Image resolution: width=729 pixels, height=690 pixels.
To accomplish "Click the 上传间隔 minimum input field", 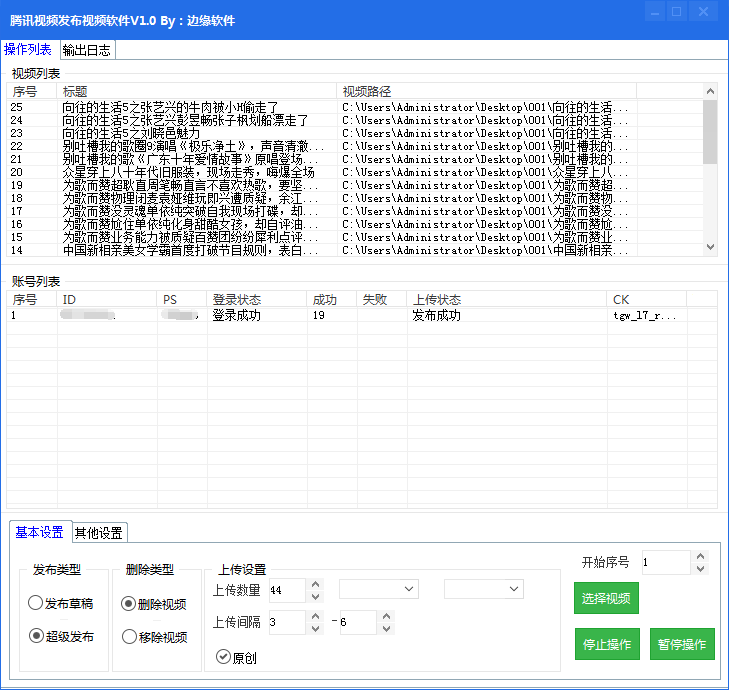I will pos(287,622).
